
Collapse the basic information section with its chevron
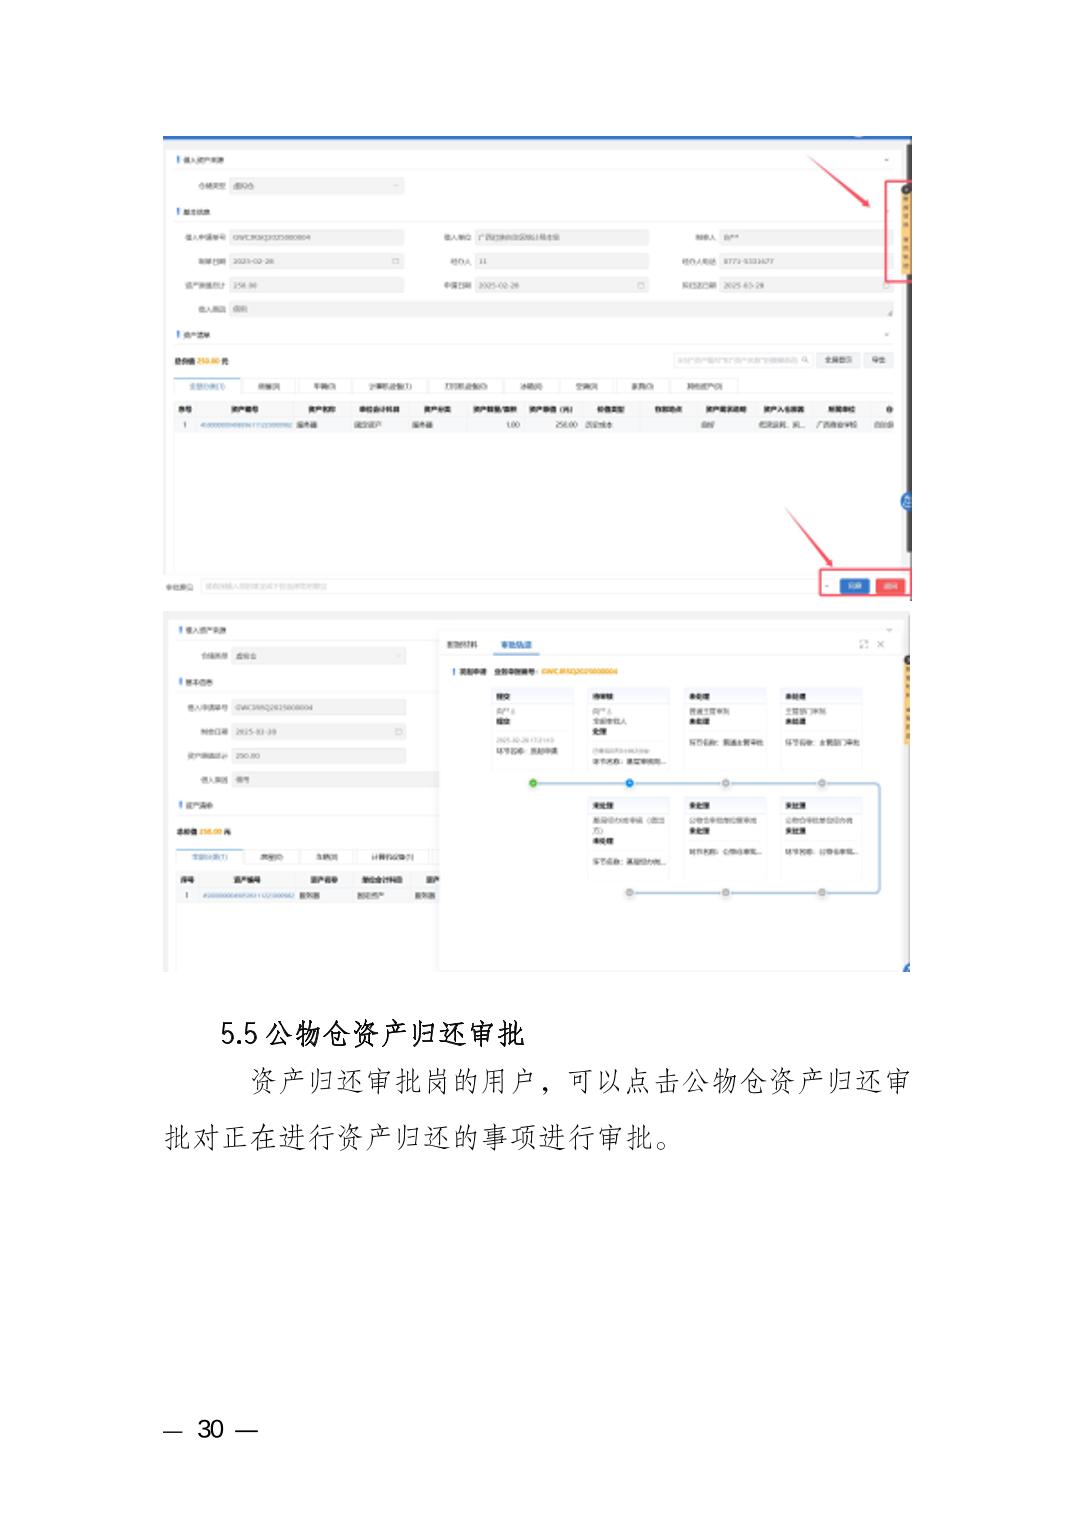(x=885, y=211)
